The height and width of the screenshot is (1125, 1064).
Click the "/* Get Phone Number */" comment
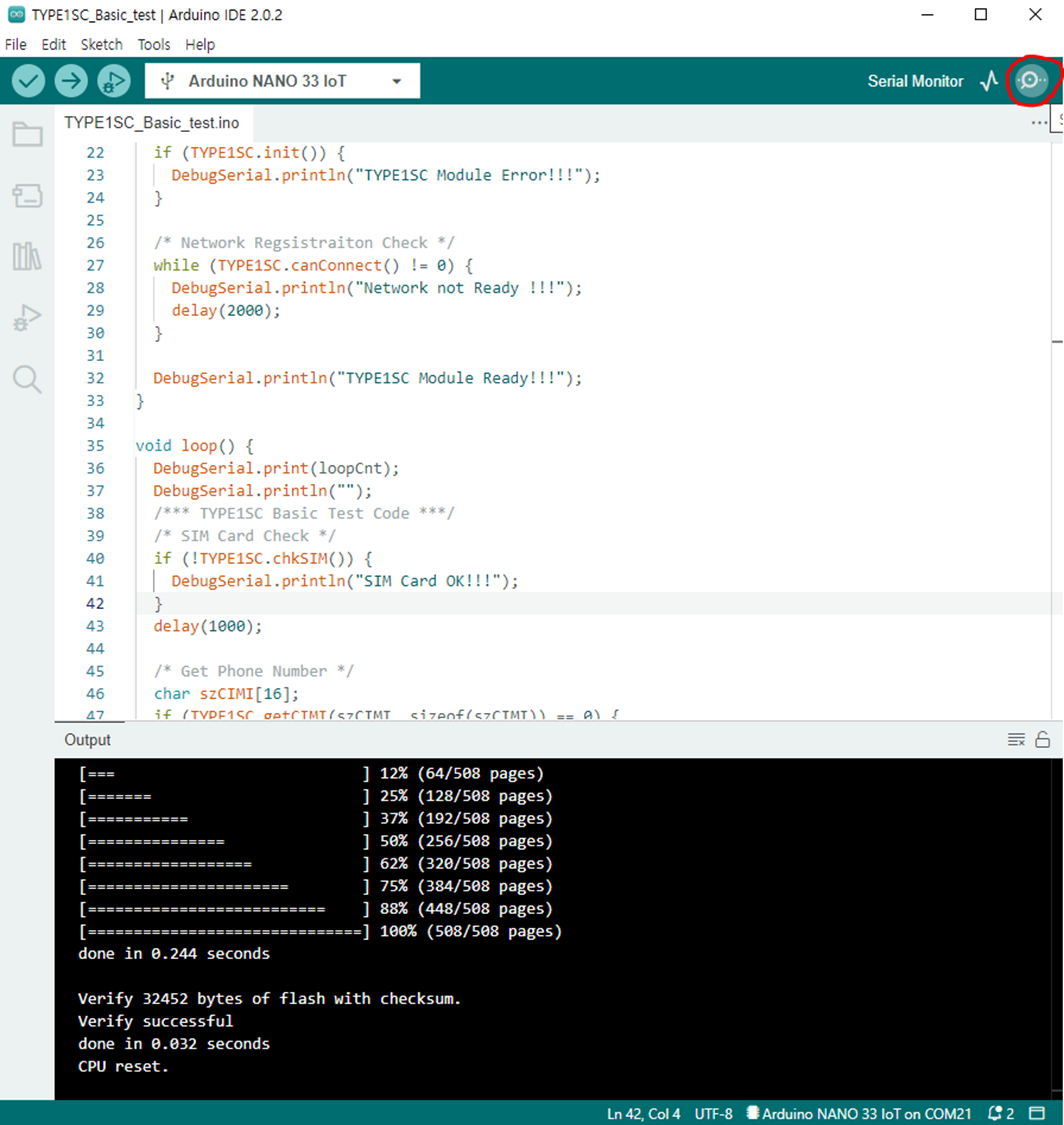pos(253,671)
